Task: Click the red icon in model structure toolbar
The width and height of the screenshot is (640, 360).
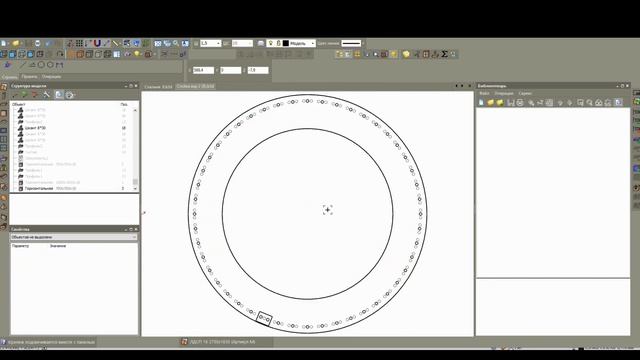Action: tap(35, 95)
